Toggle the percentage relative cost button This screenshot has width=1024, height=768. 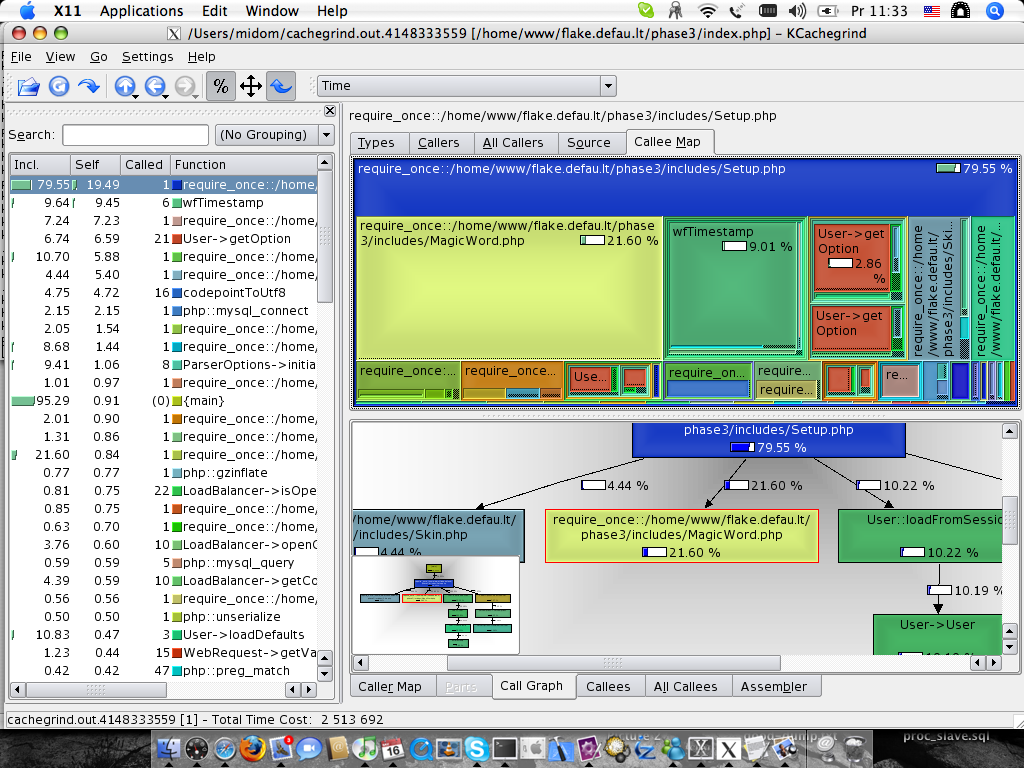221,86
